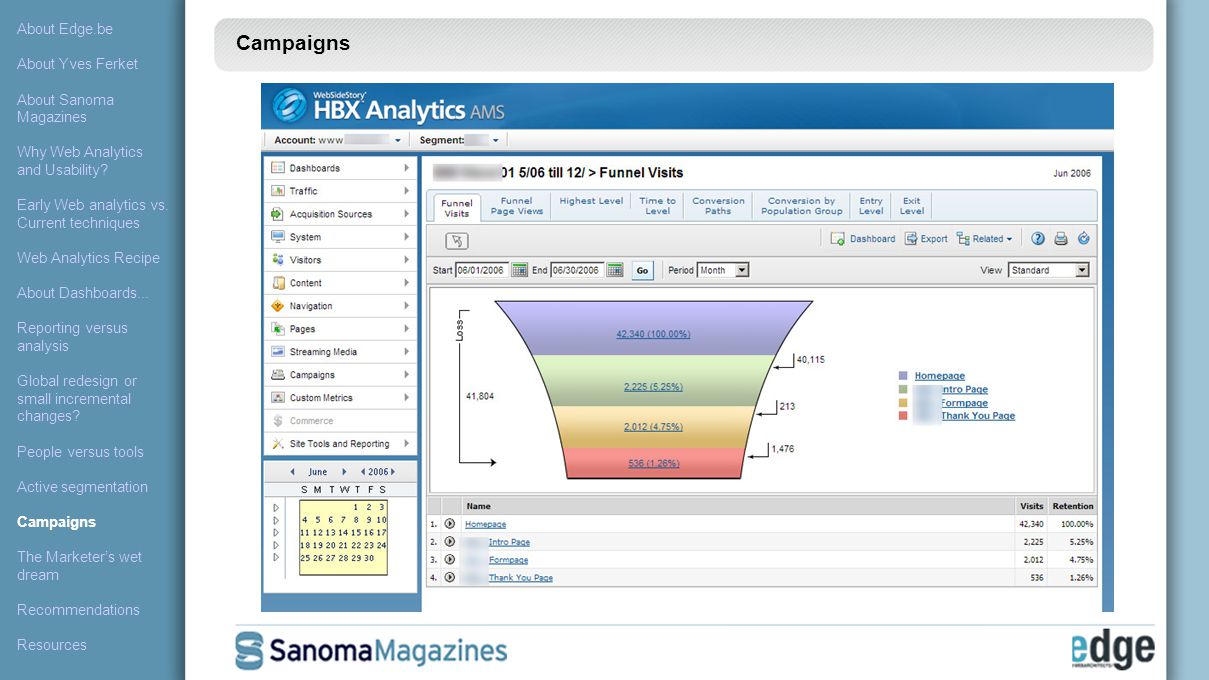Click the 2,225 (5.25%) funnel link

pos(653,387)
